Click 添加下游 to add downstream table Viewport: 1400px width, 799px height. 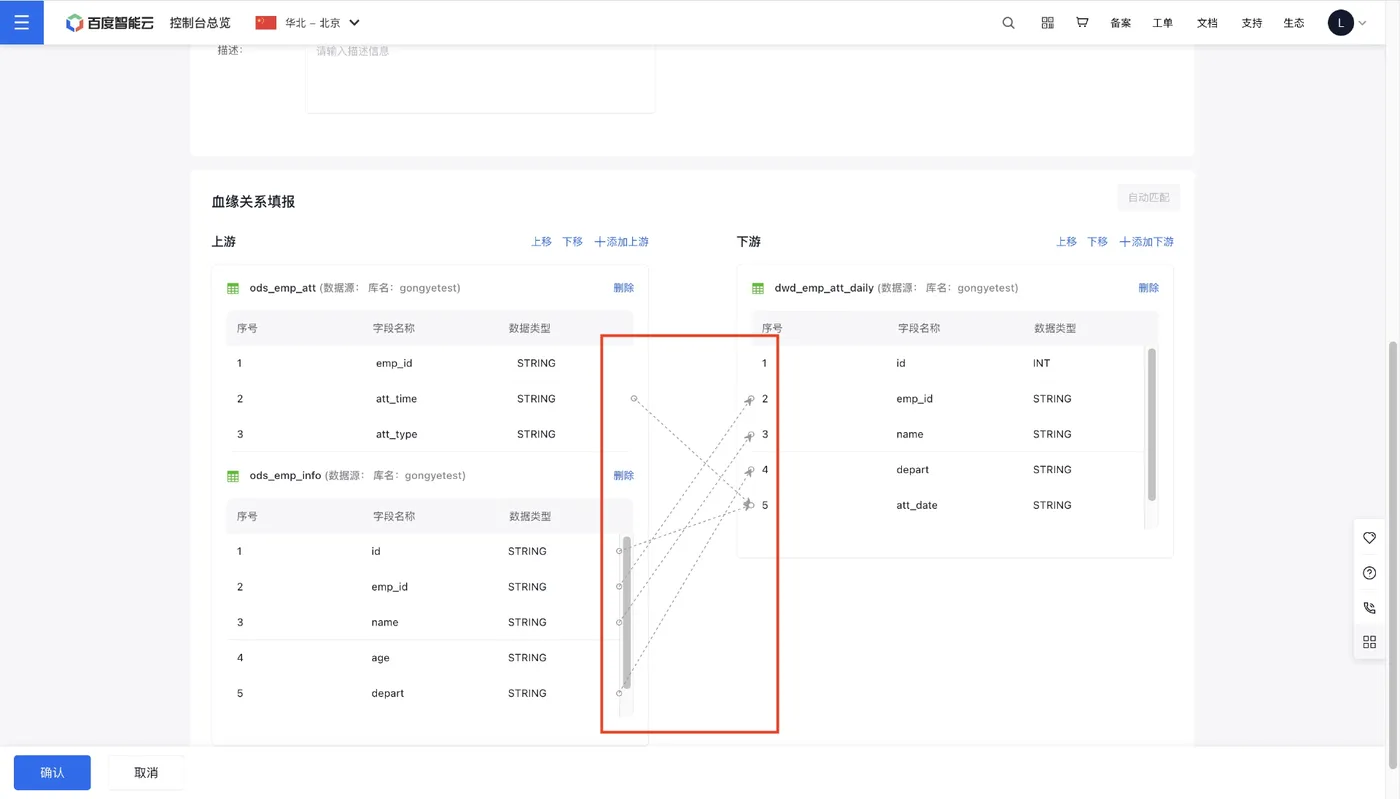[x=1146, y=242]
